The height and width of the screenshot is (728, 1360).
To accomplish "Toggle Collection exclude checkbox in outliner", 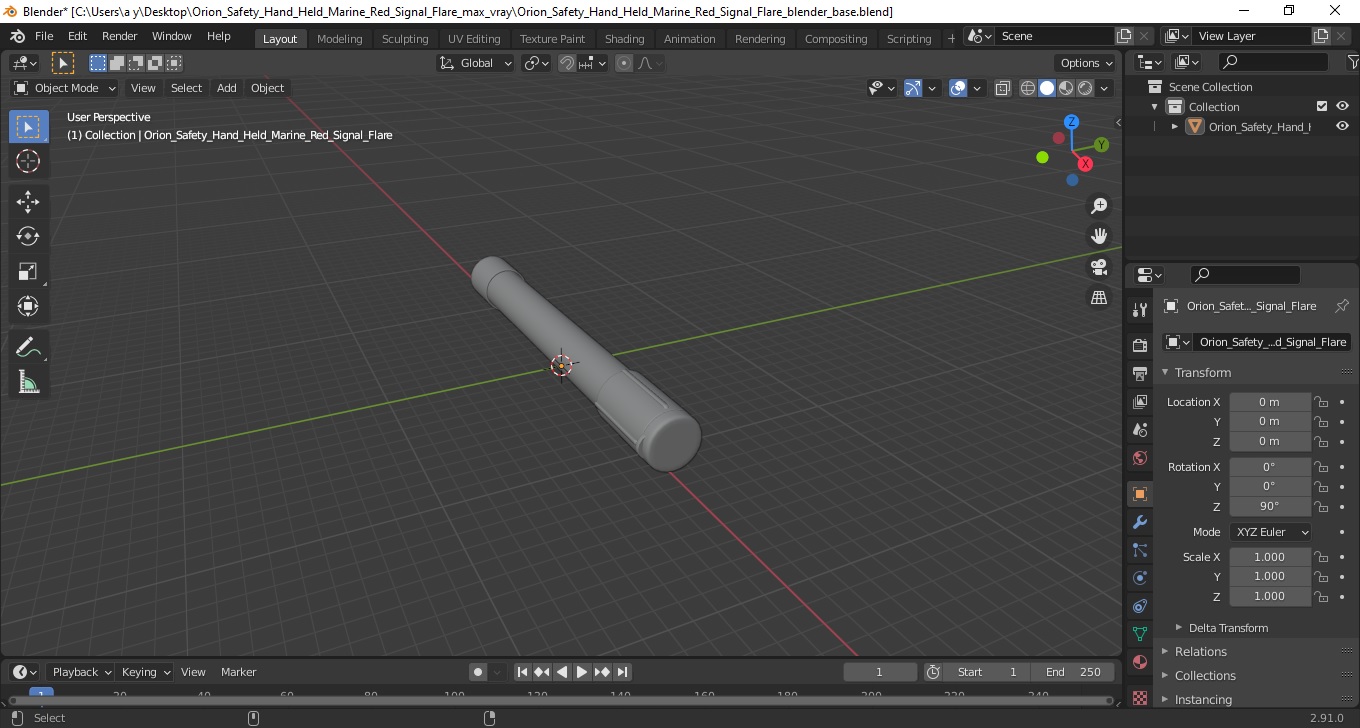I will click(1322, 107).
